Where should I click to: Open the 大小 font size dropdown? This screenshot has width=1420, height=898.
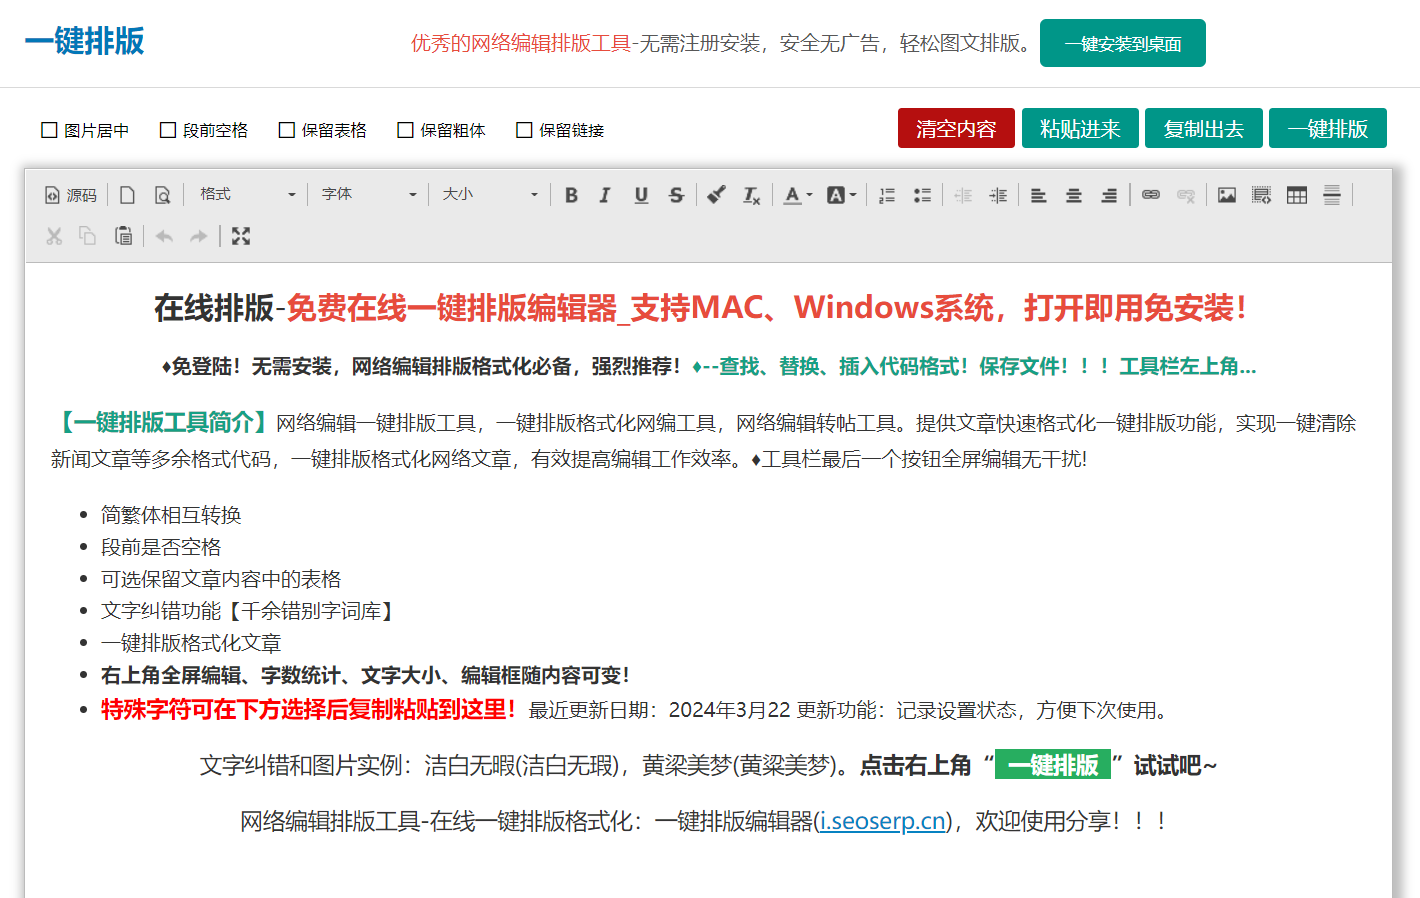[490, 194]
